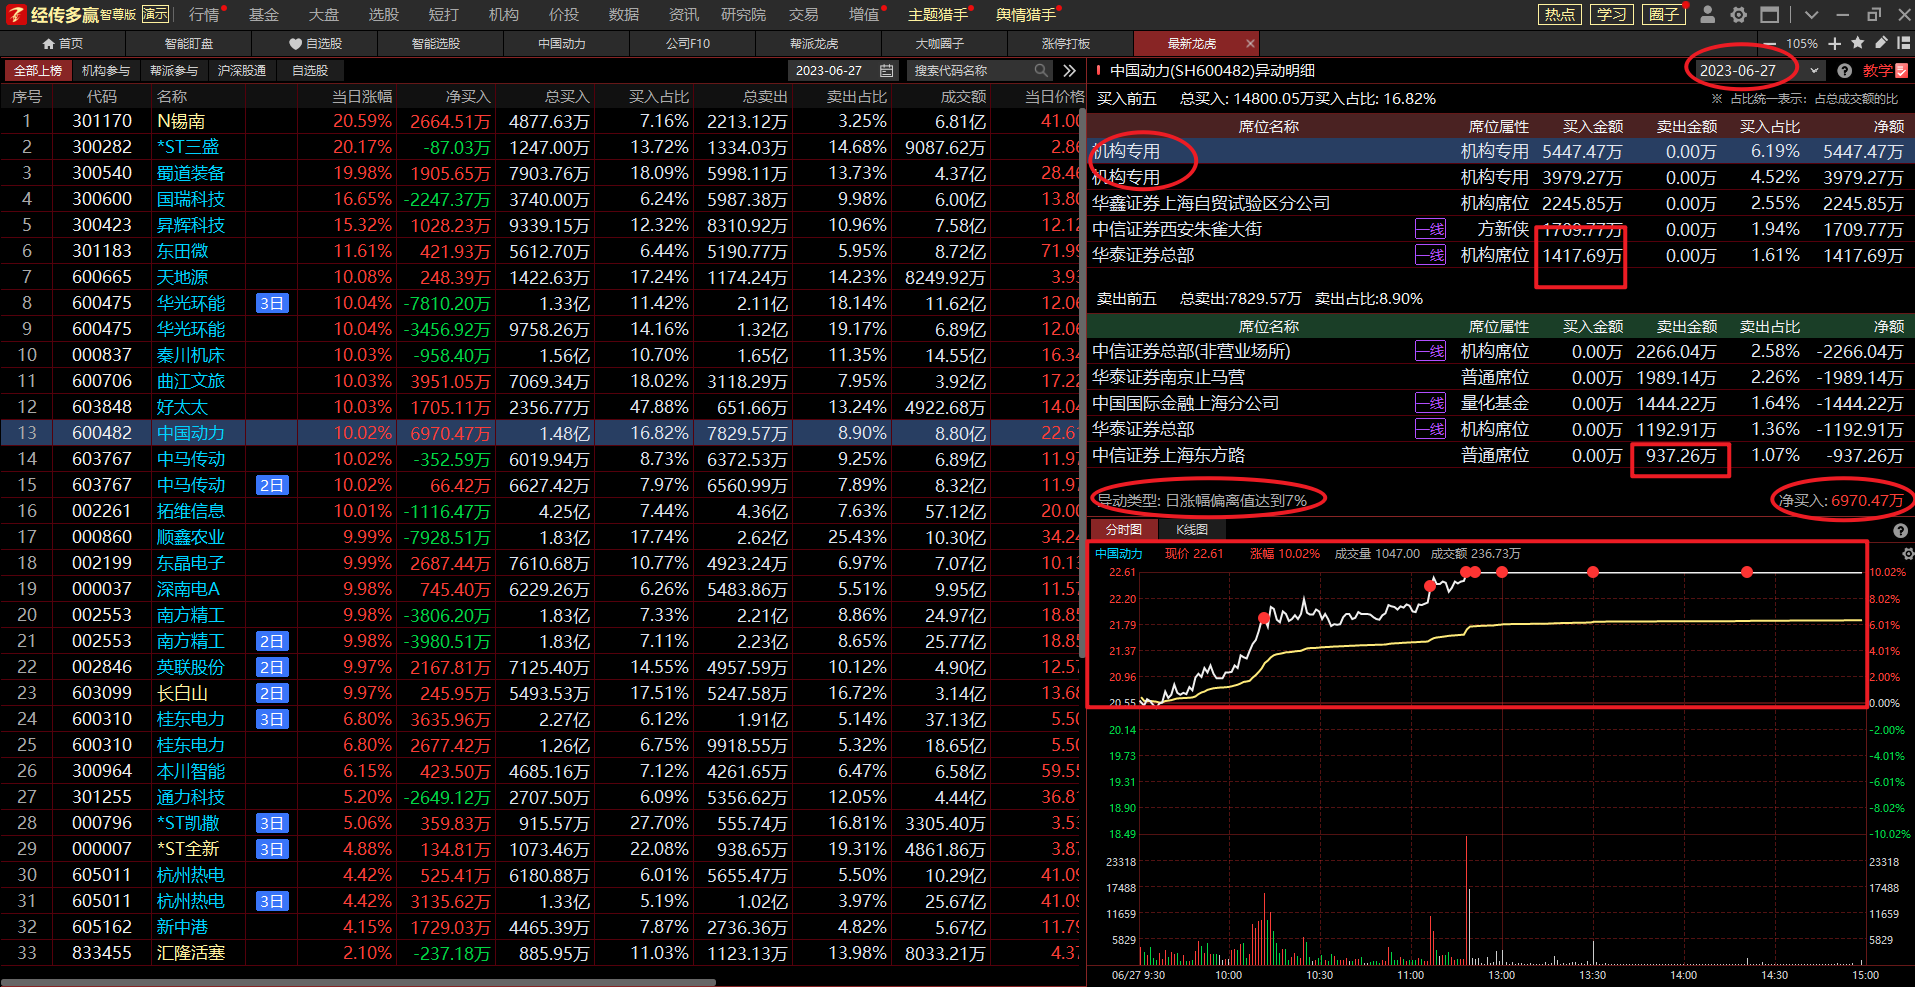Switch to the 智能盯盘 tab
Screen dimensions: 1915x987
tap(189, 44)
